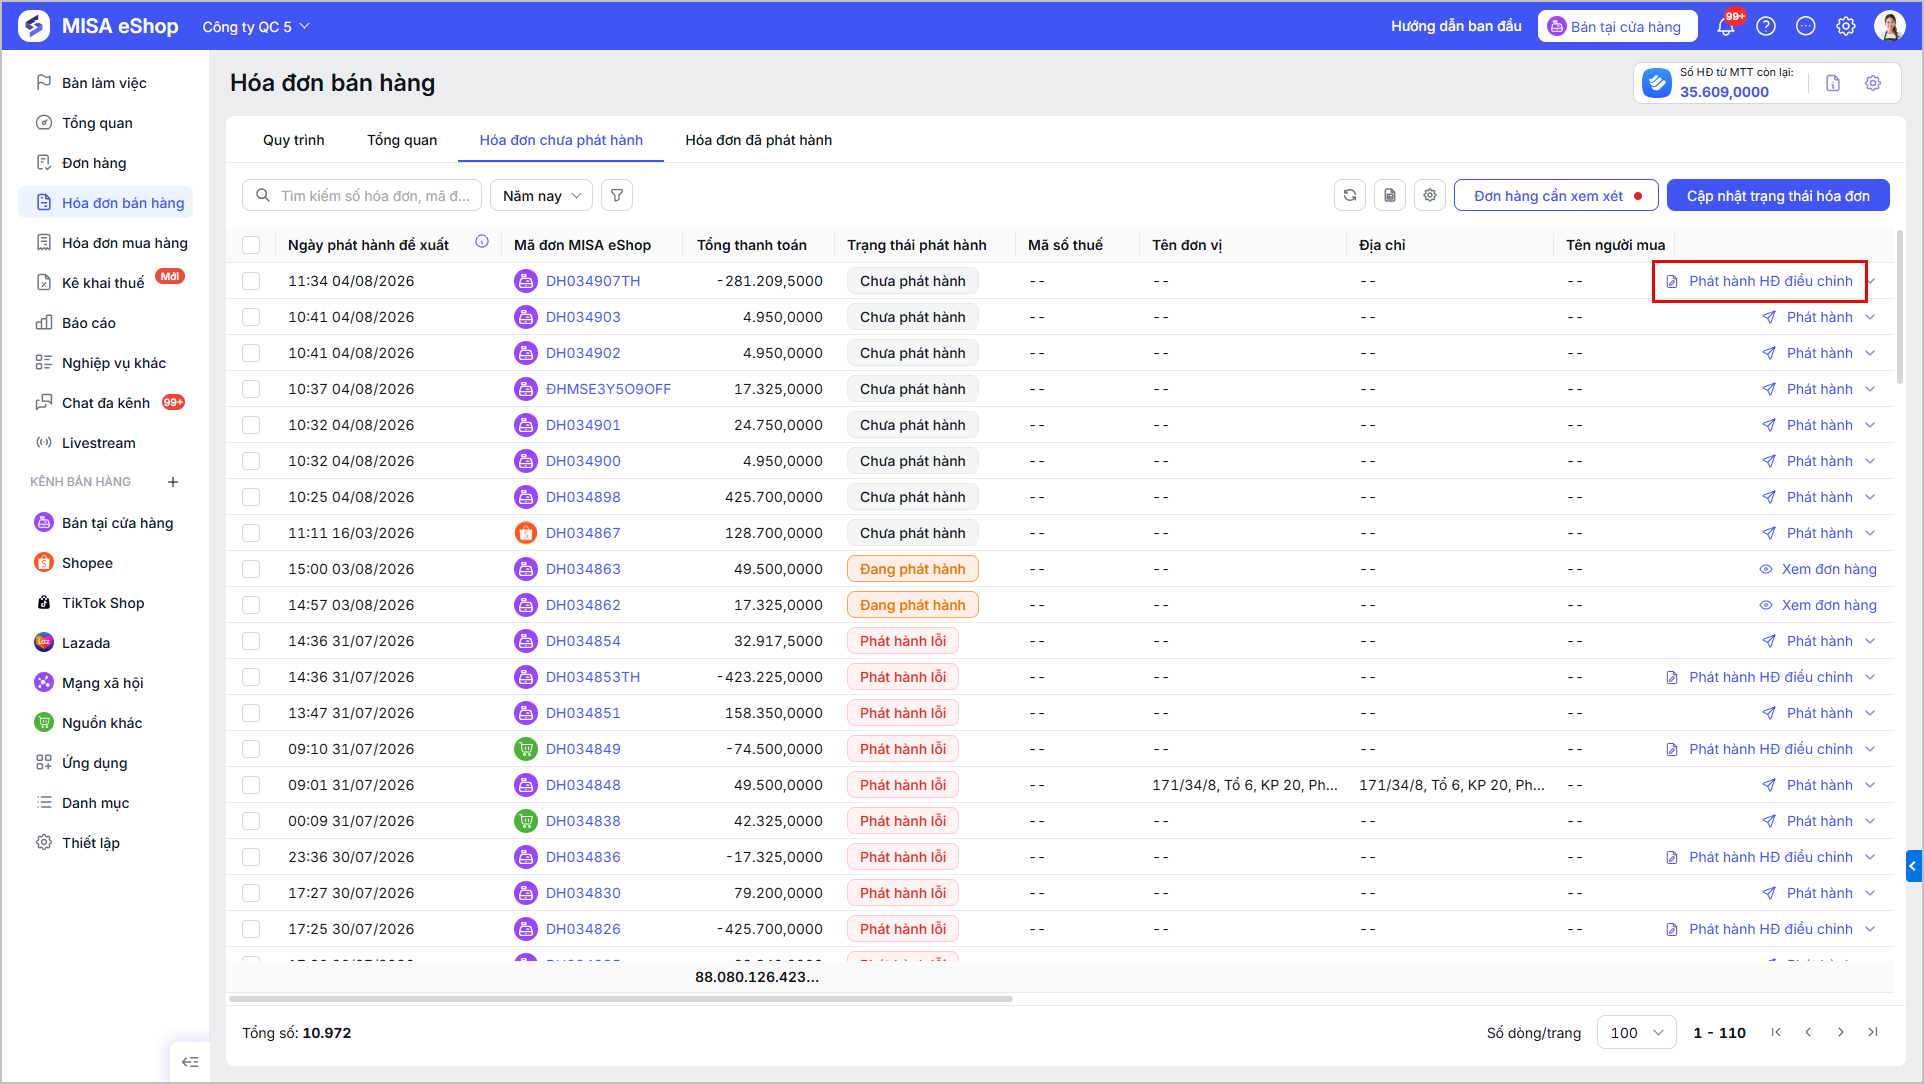Collapse the left sidebar menu
The height and width of the screenshot is (1084, 1924).
[190, 1062]
